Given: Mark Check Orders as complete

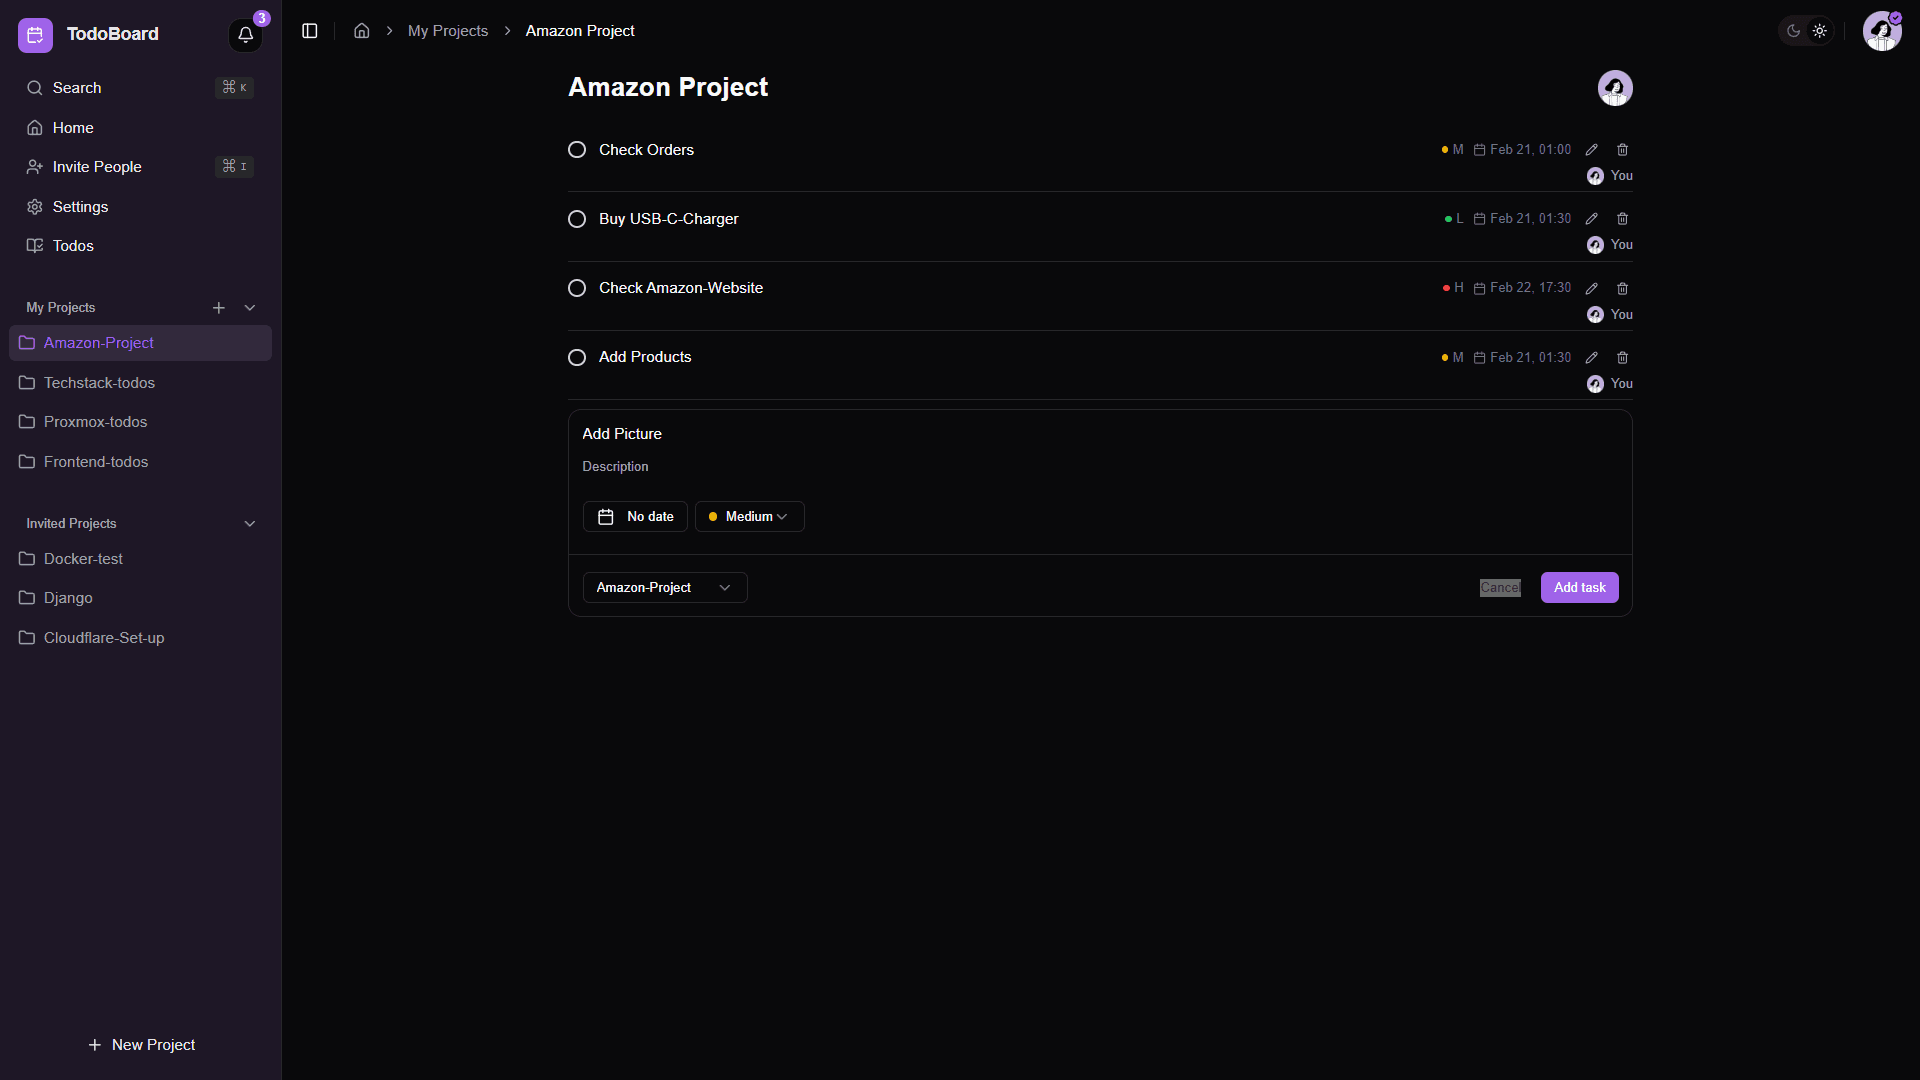Looking at the screenshot, I should (577, 150).
